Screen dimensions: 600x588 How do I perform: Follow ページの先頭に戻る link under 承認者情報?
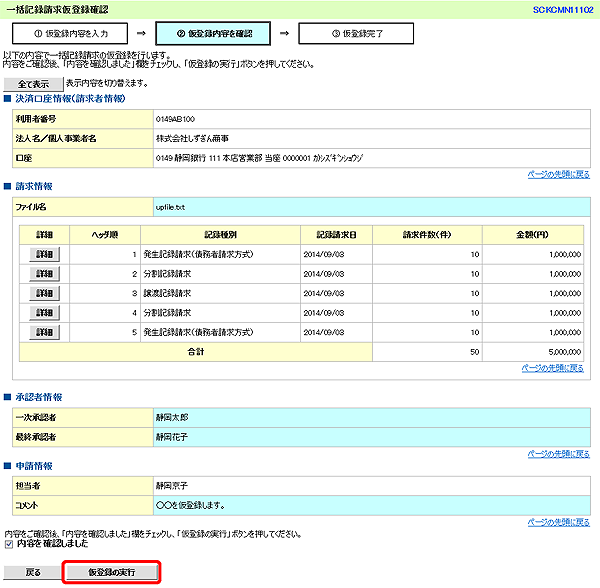point(558,454)
